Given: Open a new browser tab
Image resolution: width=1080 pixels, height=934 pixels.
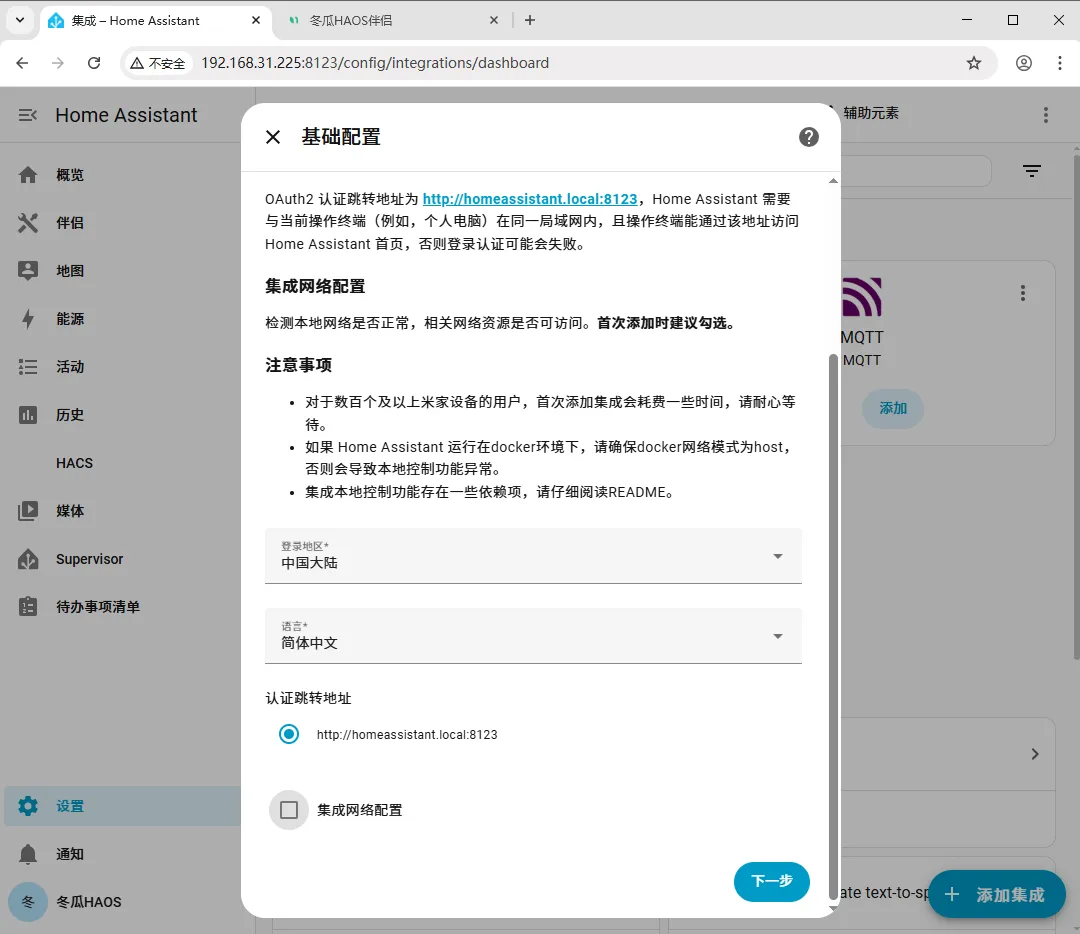Looking at the screenshot, I should tap(530, 21).
